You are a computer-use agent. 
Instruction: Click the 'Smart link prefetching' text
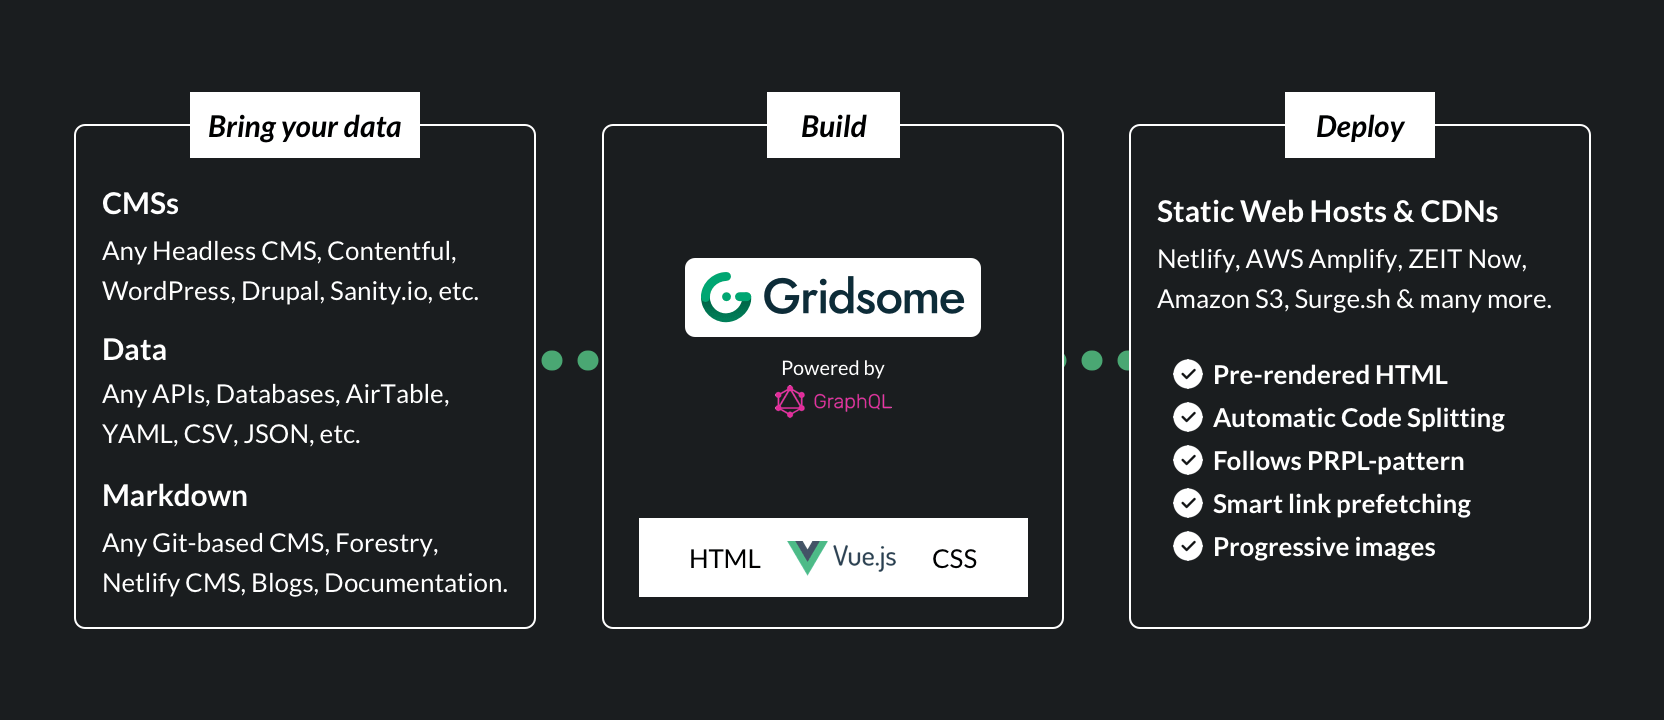point(1342,504)
